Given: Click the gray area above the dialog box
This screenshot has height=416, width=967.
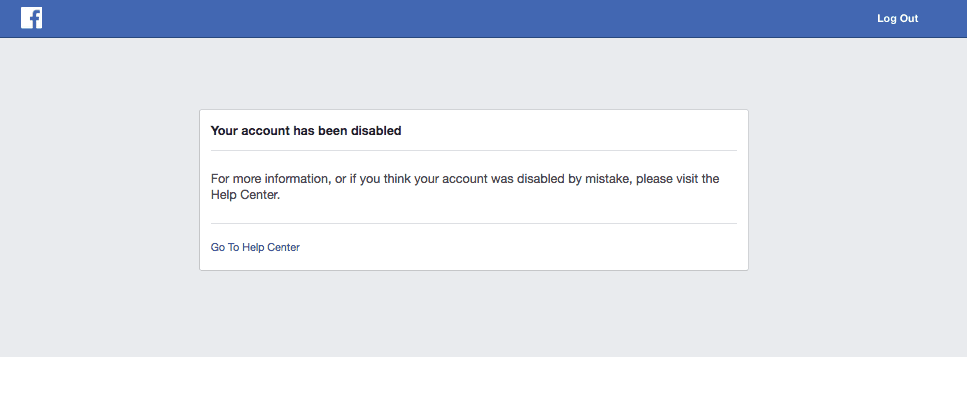Looking at the screenshot, I should [474, 74].
